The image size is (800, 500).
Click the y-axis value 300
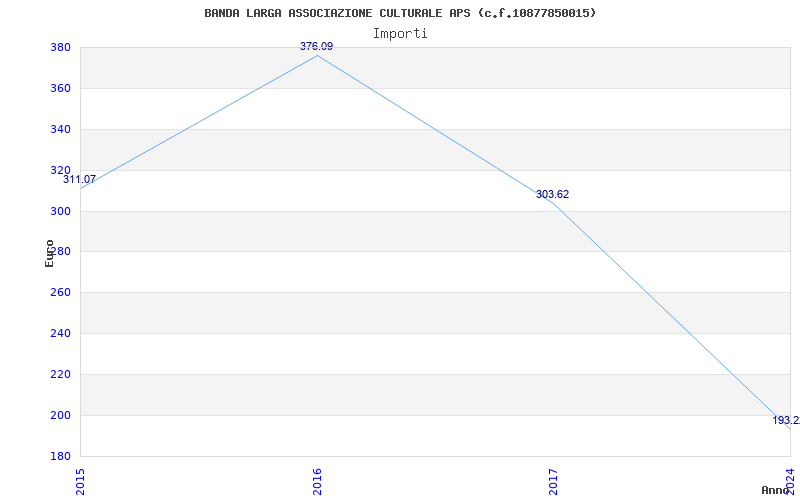coord(60,211)
